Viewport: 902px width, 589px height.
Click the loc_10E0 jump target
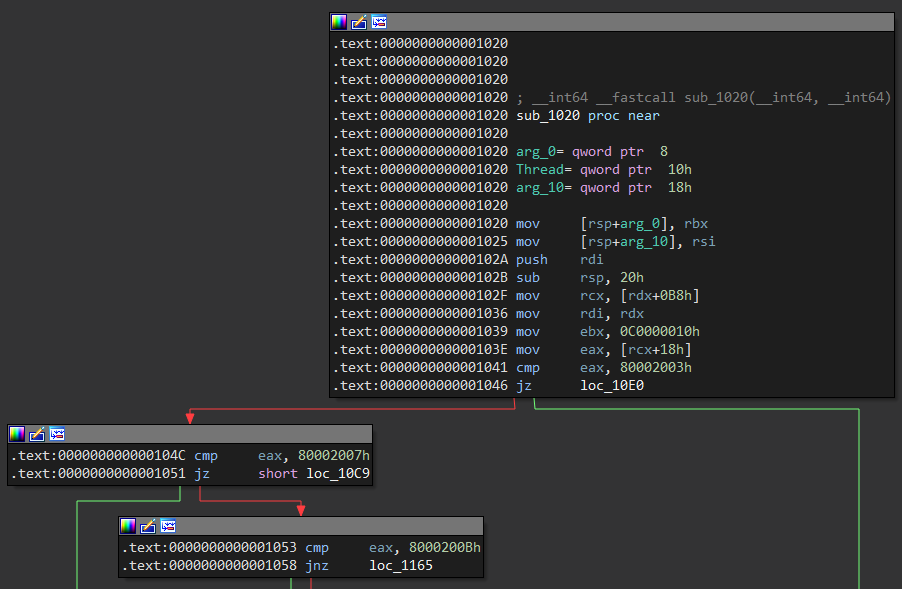pos(611,385)
